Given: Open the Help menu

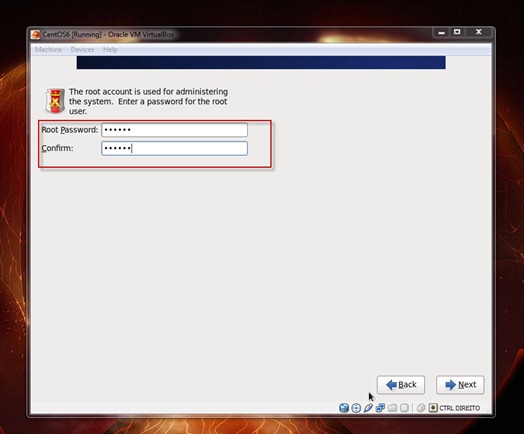Looking at the screenshot, I should point(110,49).
